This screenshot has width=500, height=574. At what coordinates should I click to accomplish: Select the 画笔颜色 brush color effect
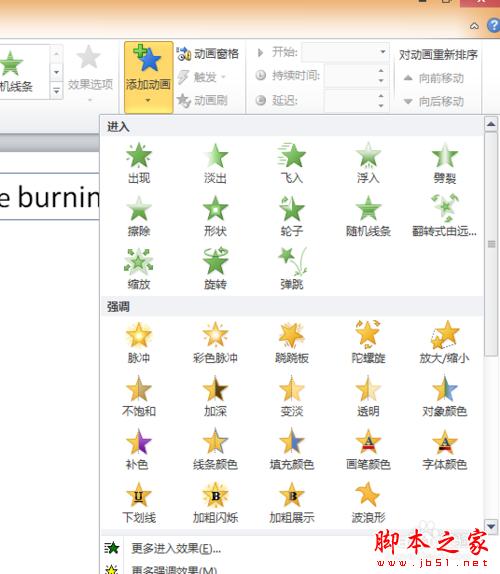pyautogui.click(x=368, y=449)
